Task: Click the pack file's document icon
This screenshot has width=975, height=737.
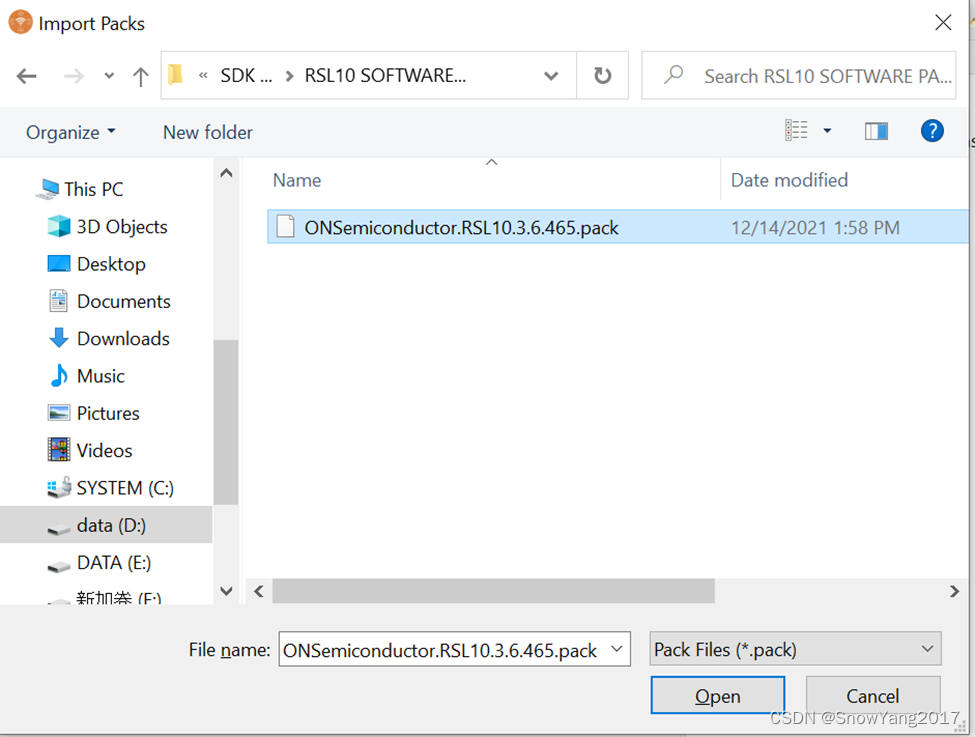Action: click(x=285, y=226)
